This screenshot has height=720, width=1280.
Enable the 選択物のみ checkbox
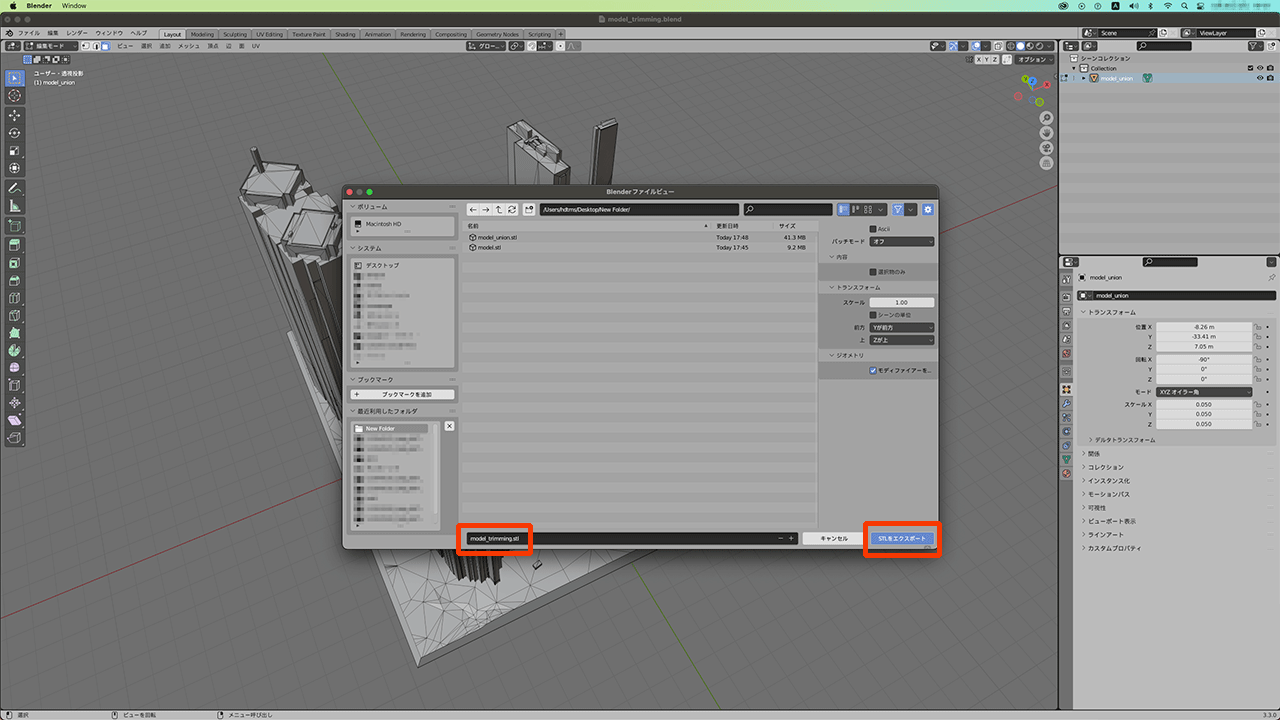873,272
